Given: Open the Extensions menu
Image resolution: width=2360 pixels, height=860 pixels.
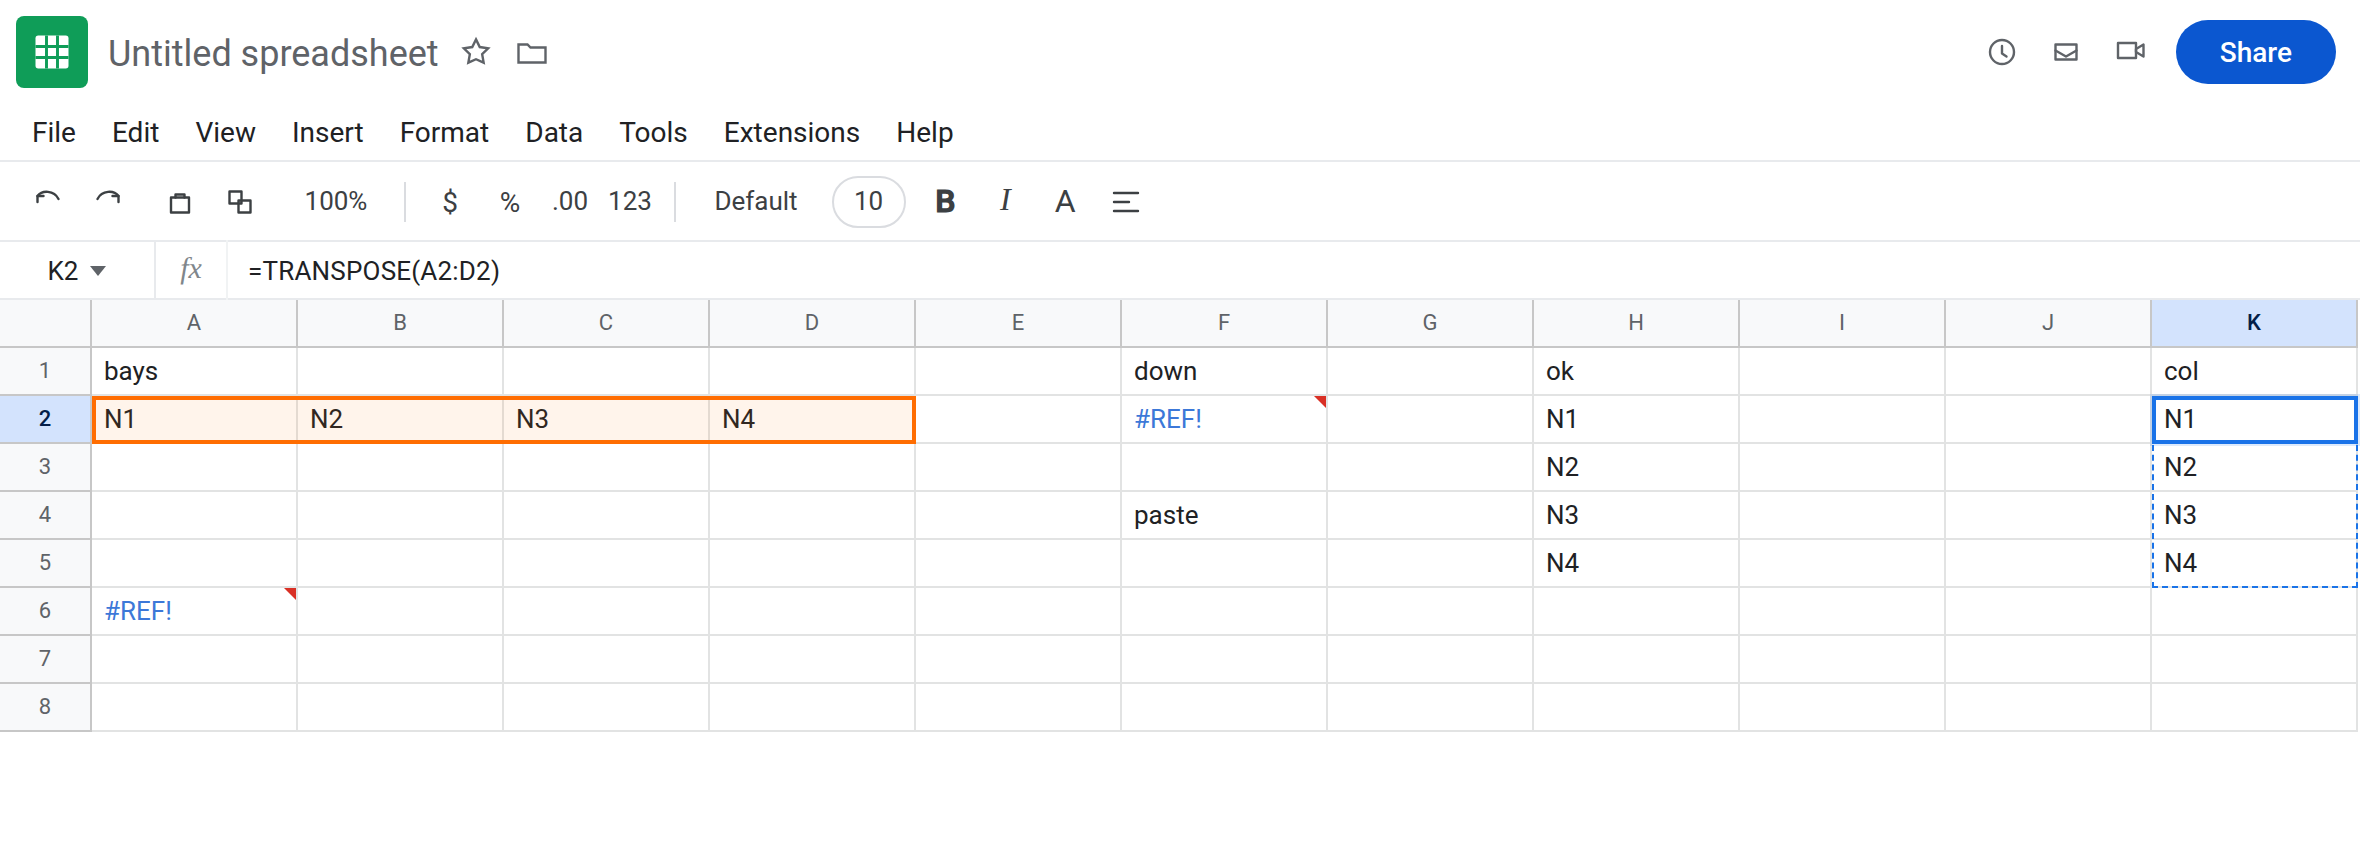Looking at the screenshot, I should (x=792, y=132).
